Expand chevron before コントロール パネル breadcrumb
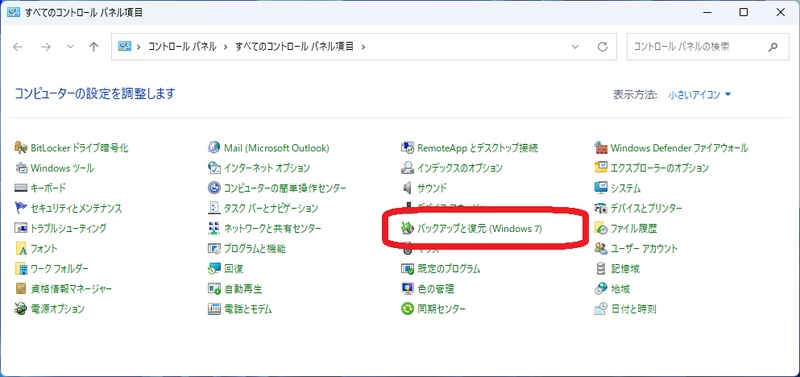The width and height of the screenshot is (800, 377). [x=139, y=47]
